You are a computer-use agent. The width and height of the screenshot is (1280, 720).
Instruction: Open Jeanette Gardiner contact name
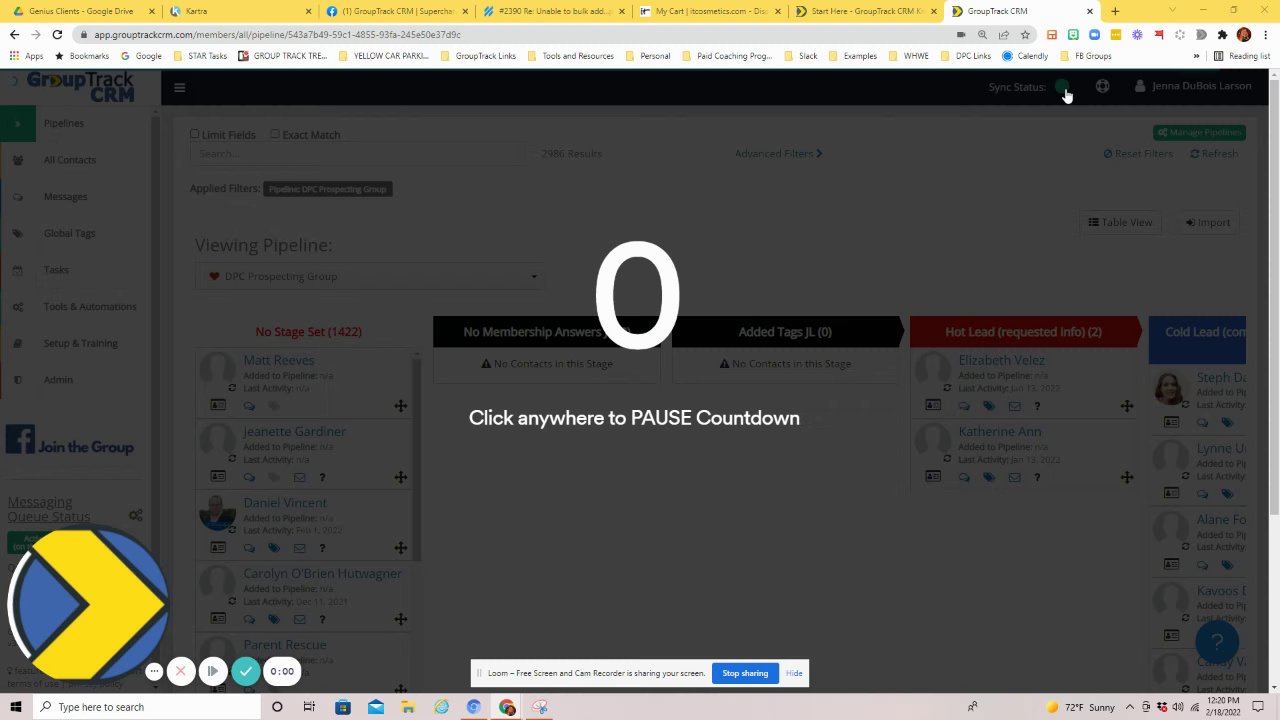point(295,432)
